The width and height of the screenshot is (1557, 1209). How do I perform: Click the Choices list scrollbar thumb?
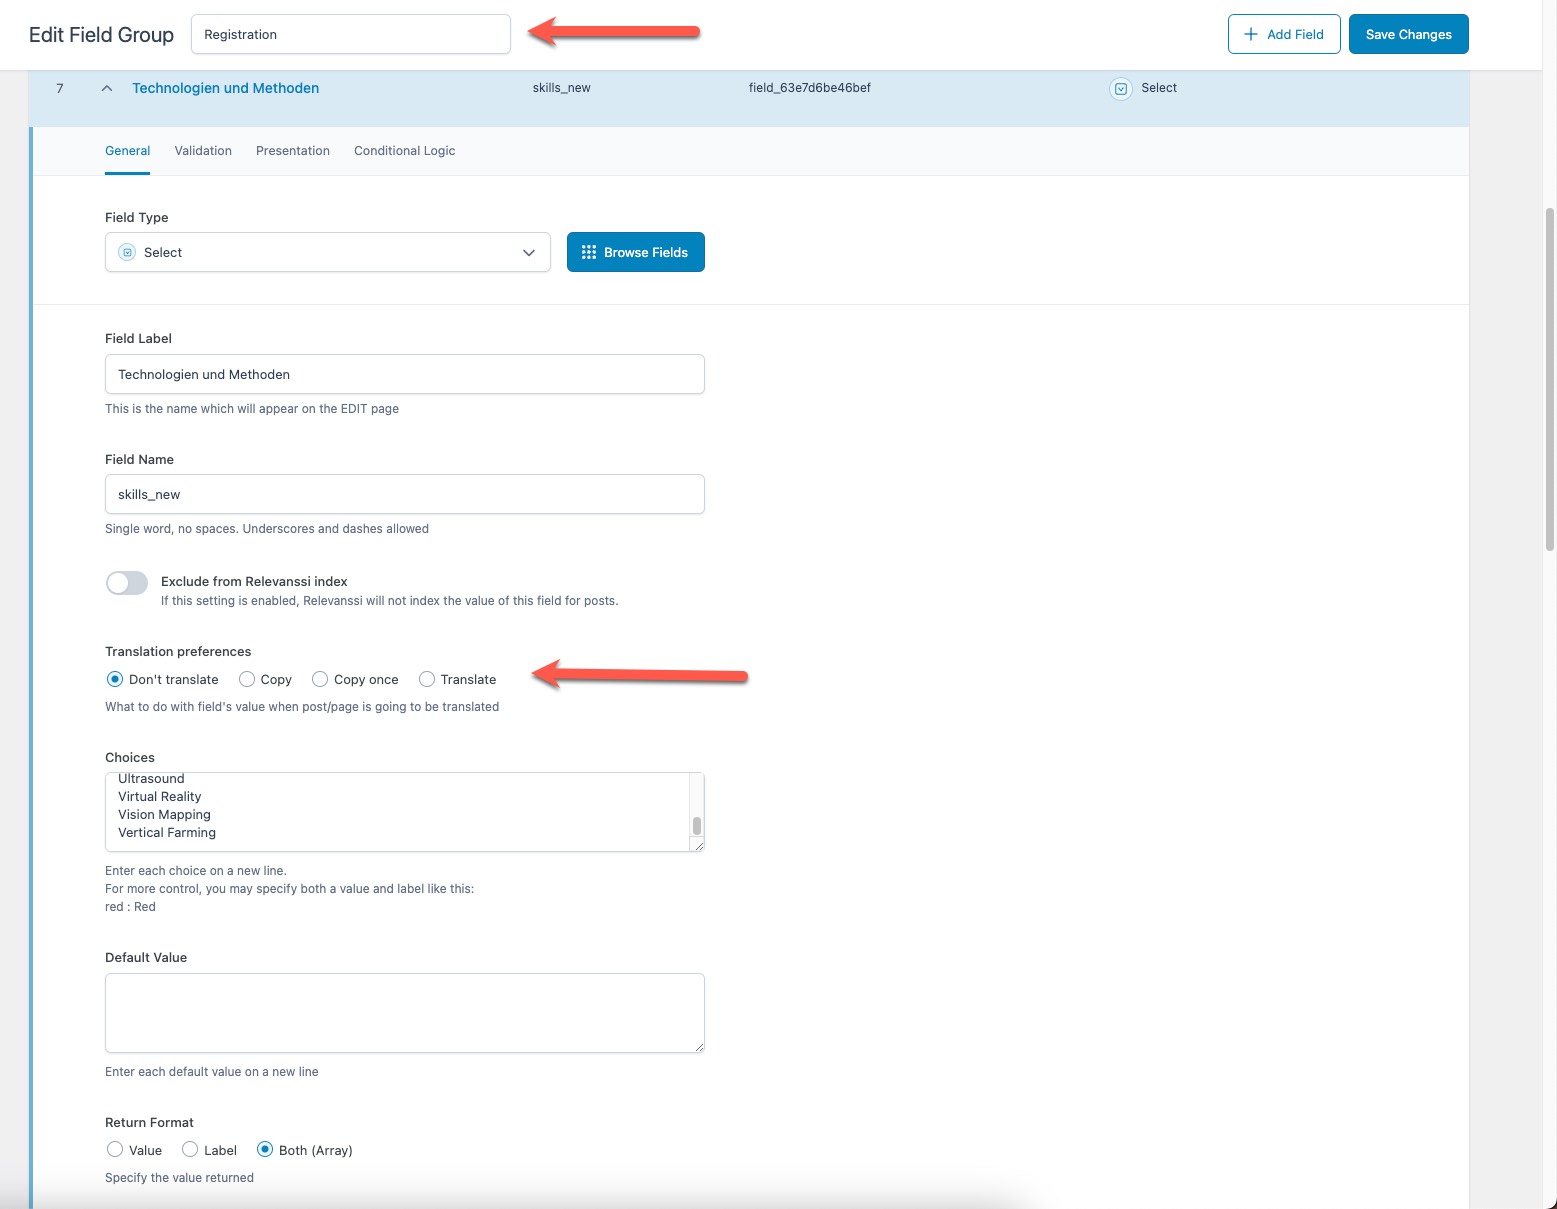[x=697, y=826]
